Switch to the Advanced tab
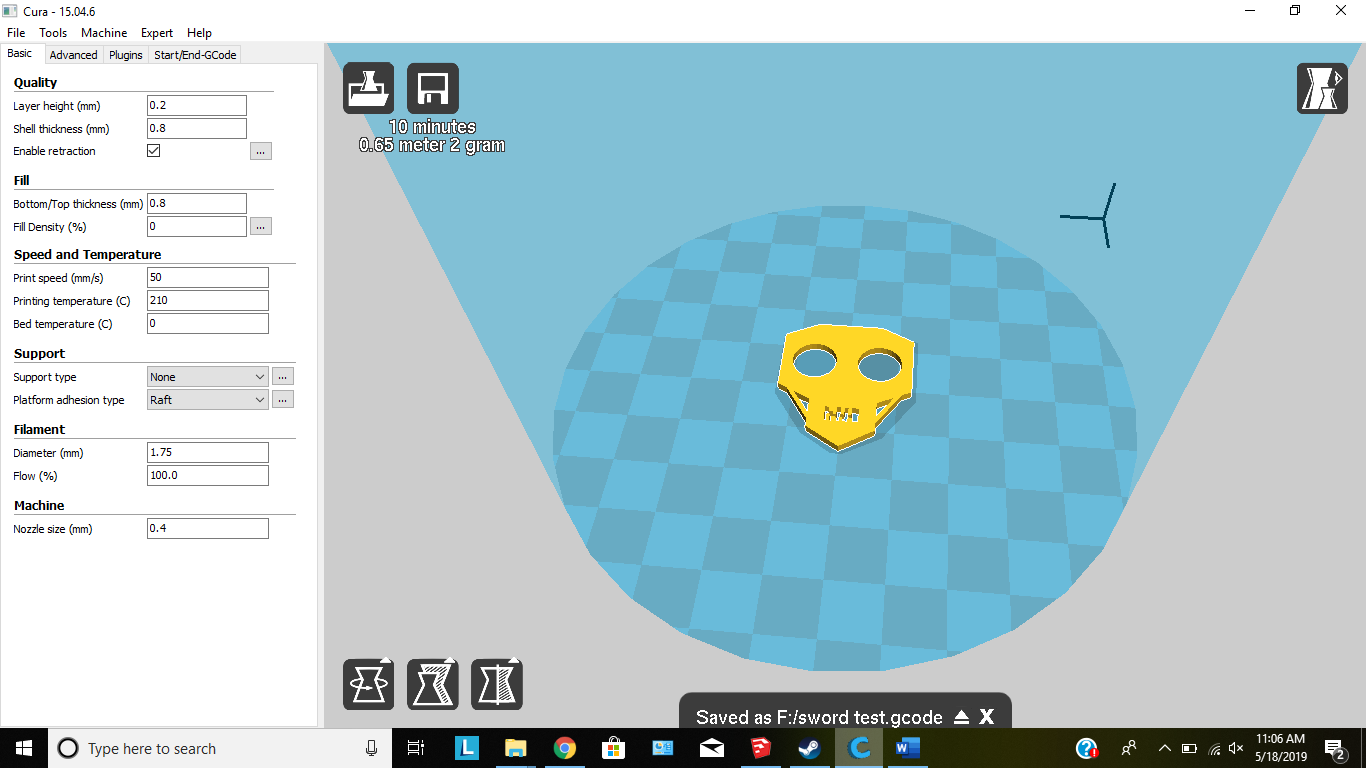The height and width of the screenshot is (768, 1366). [x=73, y=55]
